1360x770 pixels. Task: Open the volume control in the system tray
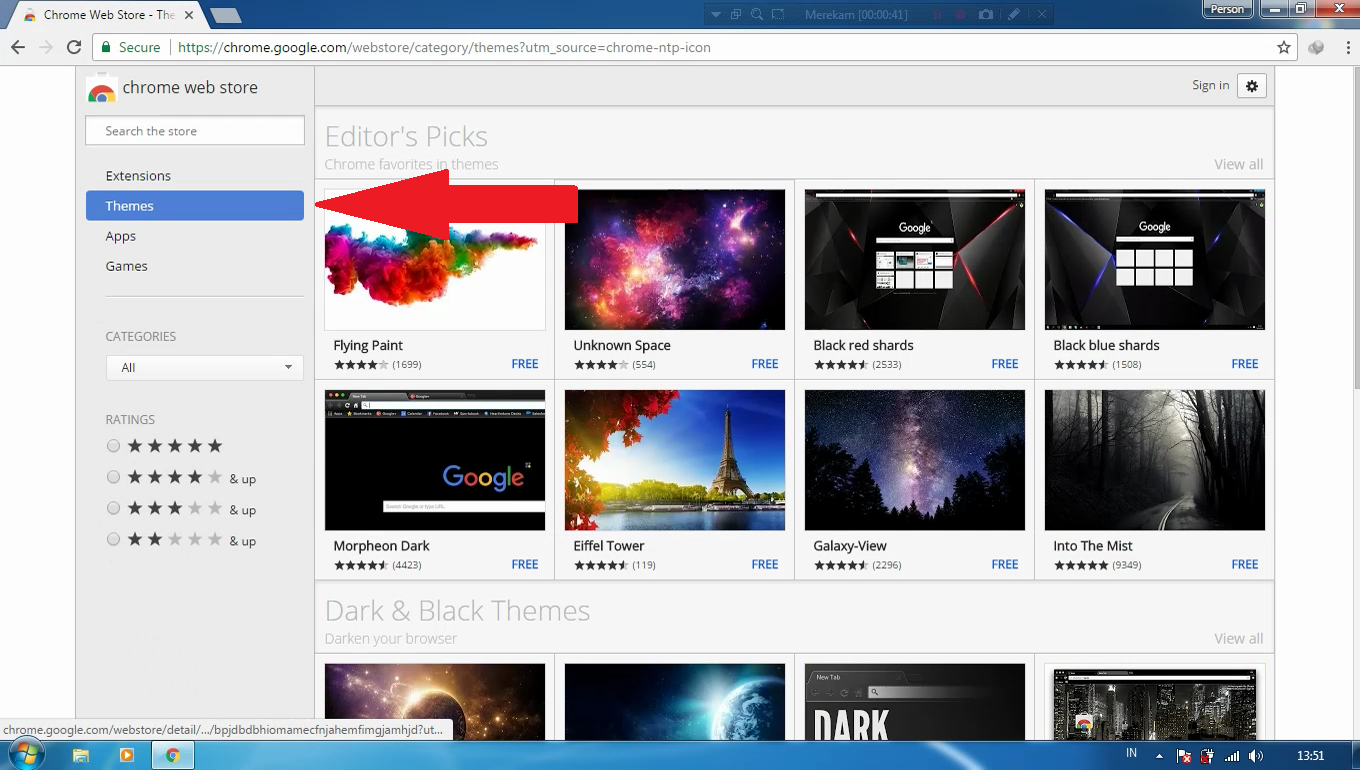(1256, 756)
